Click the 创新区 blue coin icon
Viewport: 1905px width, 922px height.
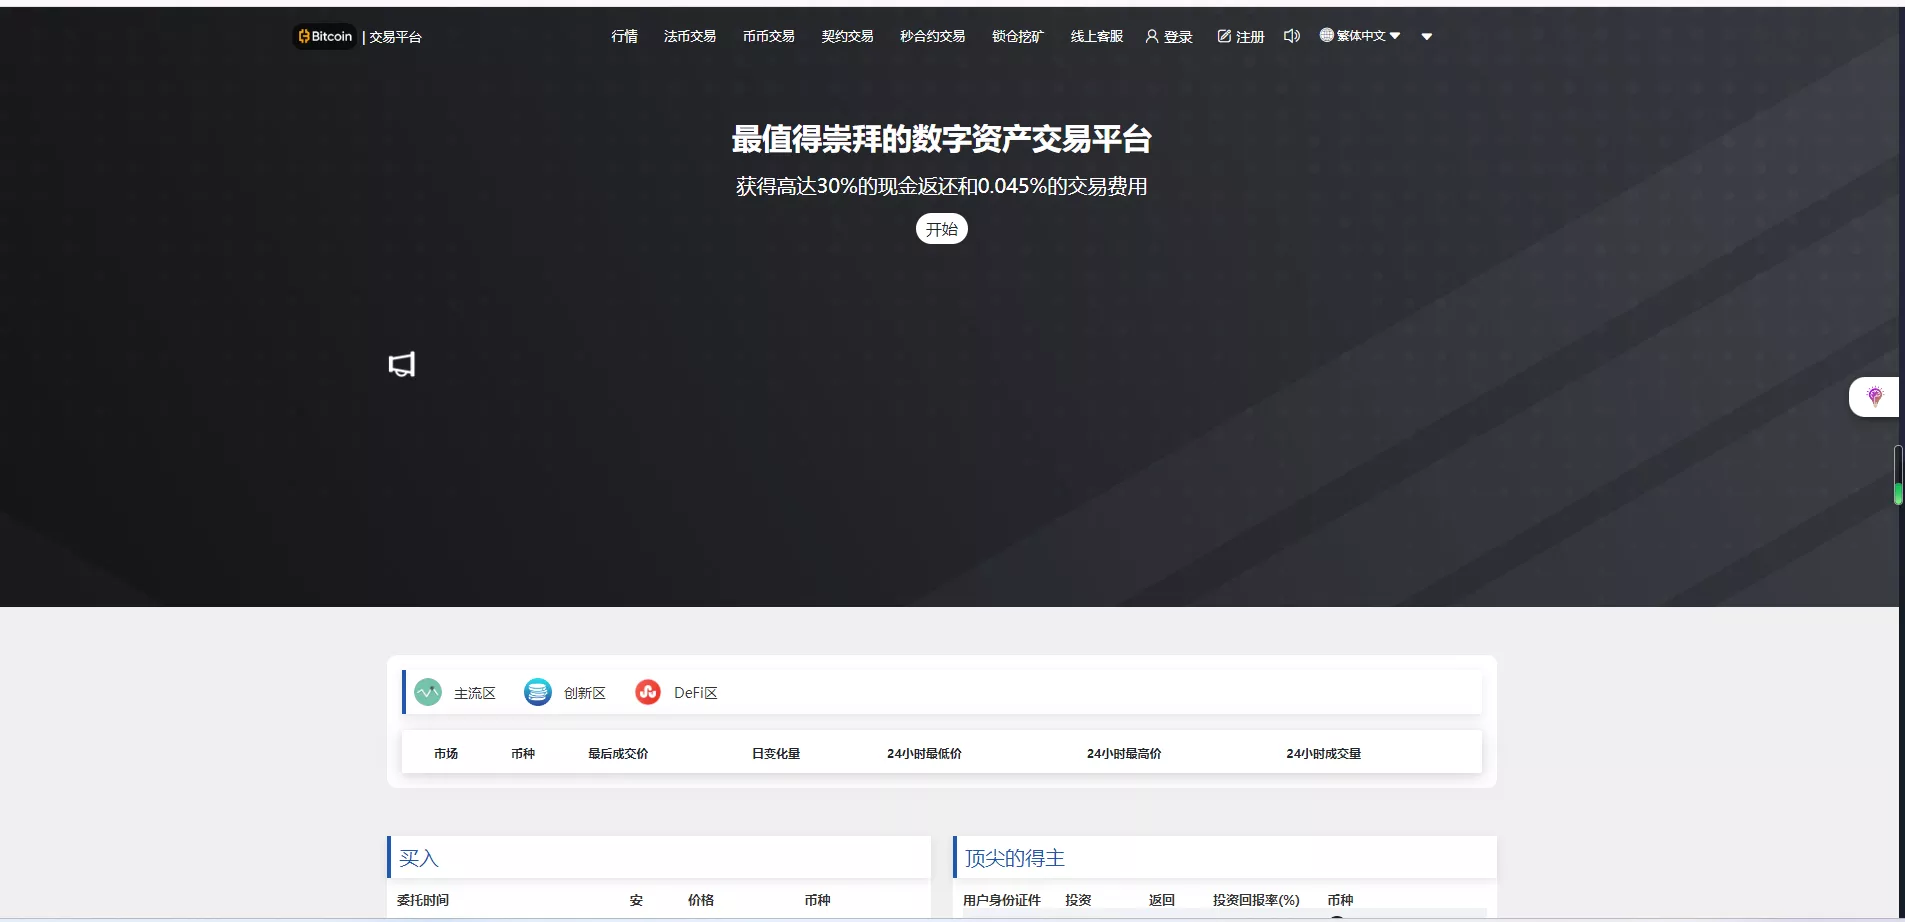(538, 692)
